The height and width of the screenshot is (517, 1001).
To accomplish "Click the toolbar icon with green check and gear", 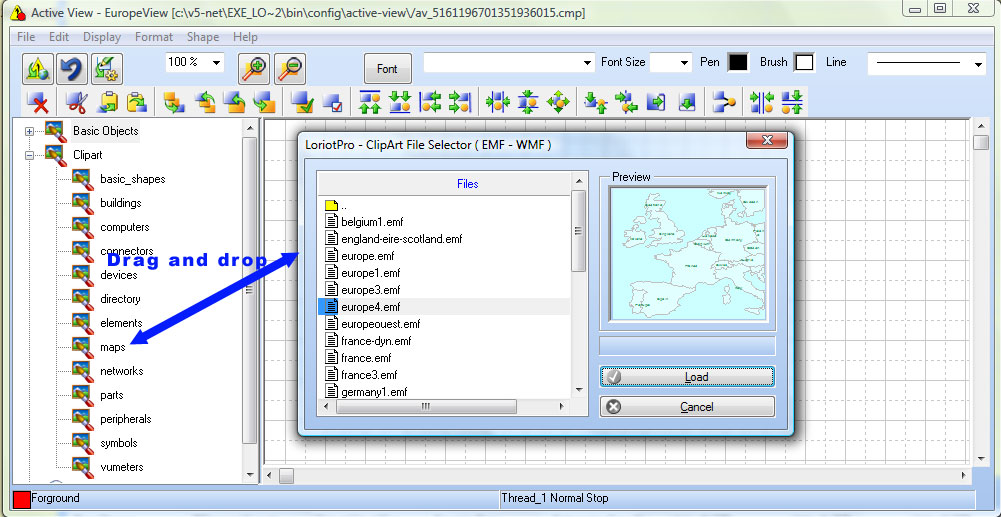I will pos(107,68).
